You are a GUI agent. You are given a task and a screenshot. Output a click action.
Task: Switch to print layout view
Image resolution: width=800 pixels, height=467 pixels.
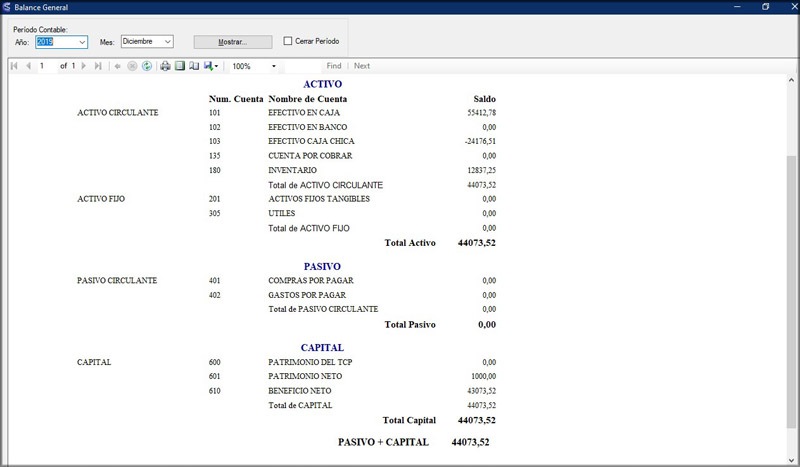[x=180, y=66]
